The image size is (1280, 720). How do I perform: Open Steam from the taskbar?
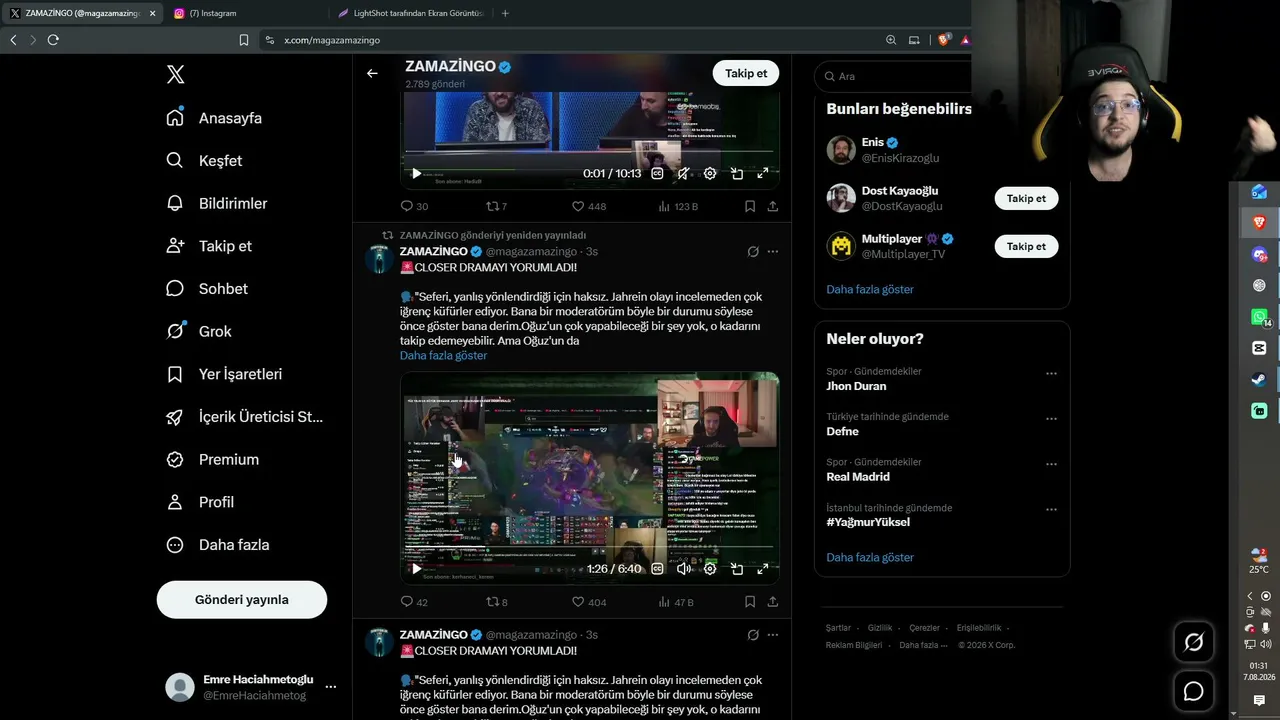pyautogui.click(x=1259, y=380)
